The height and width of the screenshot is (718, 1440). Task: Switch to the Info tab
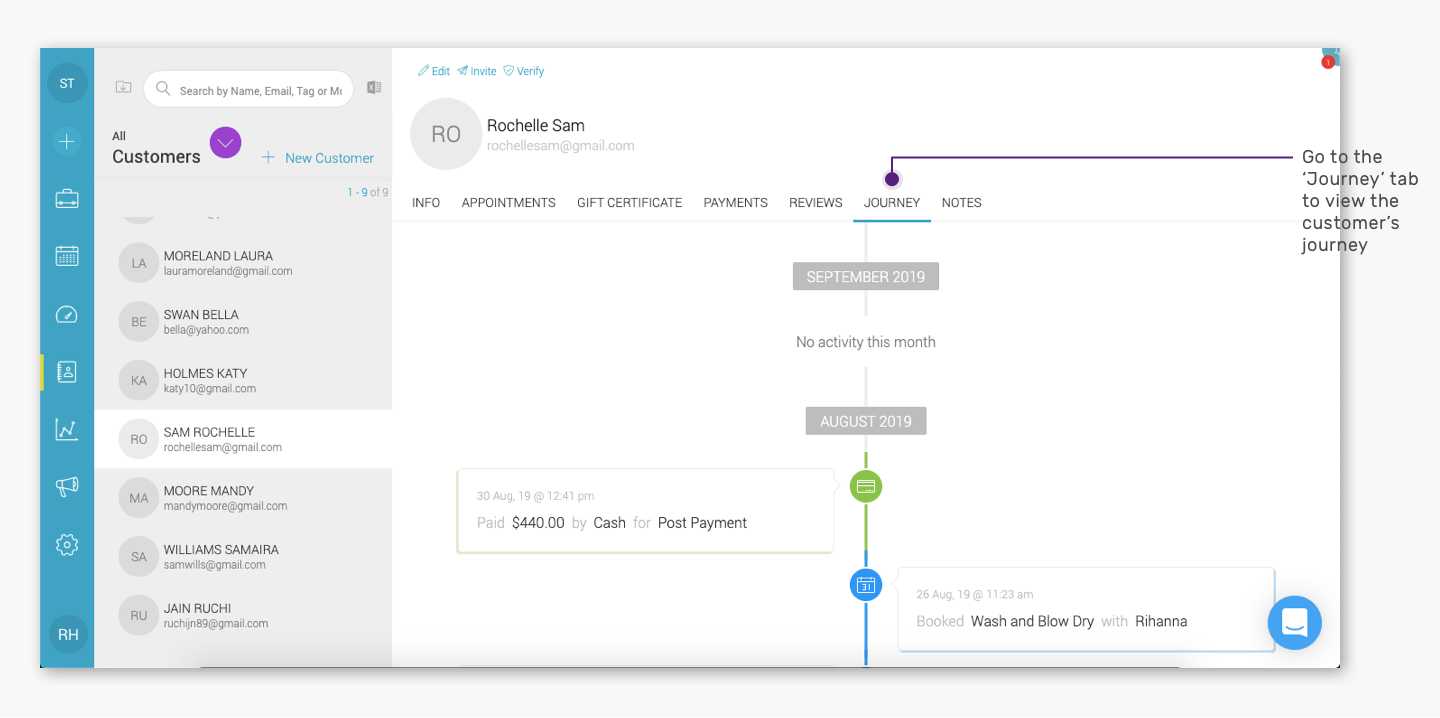(426, 202)
